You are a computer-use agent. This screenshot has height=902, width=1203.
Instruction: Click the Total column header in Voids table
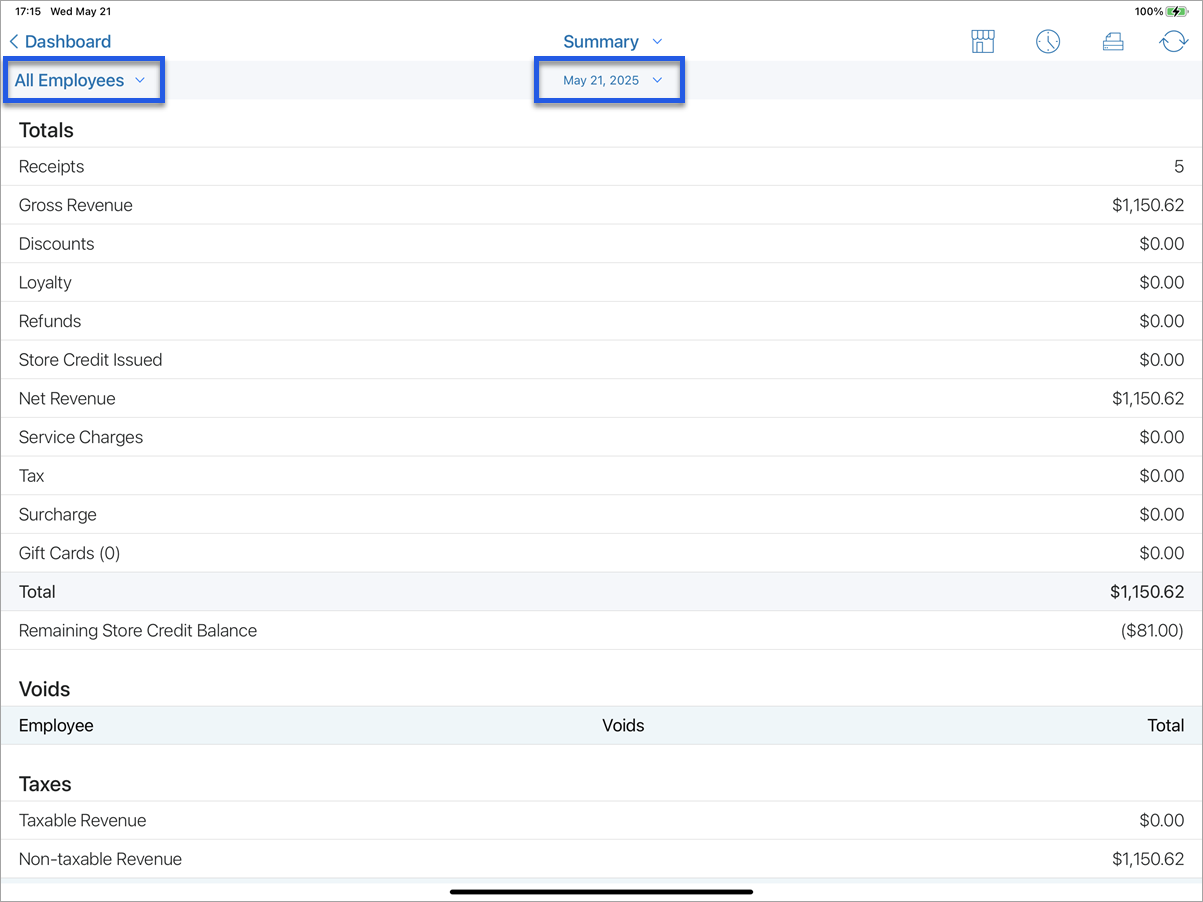click(x=1165, y=726)
